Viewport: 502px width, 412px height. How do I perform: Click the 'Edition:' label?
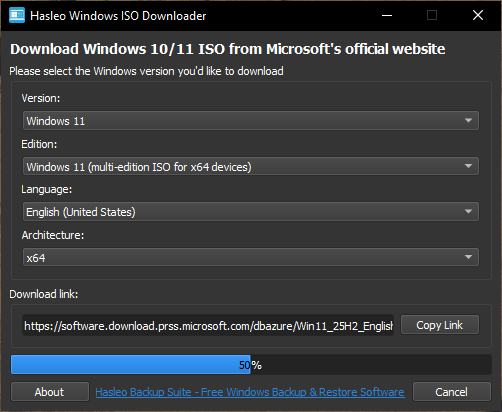click(x=39, y=144)
